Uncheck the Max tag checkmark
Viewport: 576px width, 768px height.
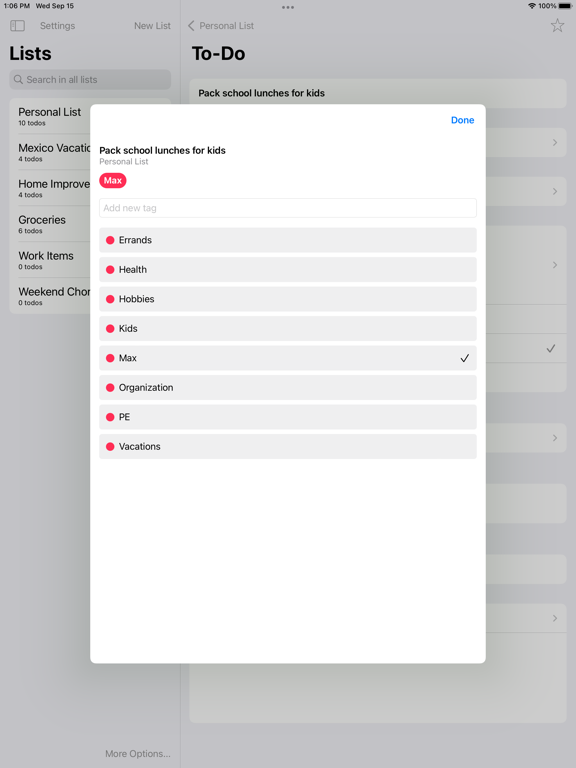tap(464, 358)
